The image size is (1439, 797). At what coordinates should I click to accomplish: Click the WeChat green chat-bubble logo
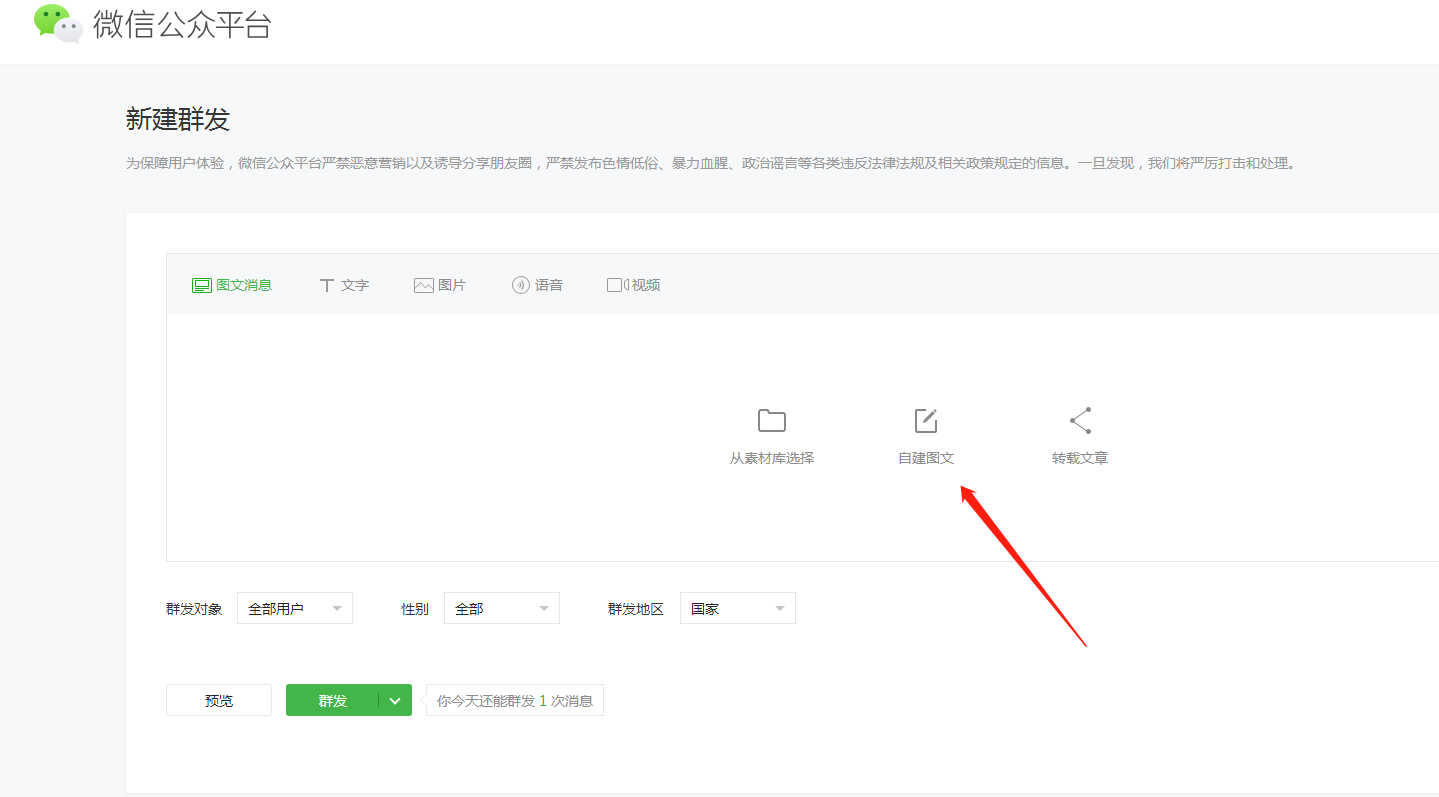click(58, 23)
